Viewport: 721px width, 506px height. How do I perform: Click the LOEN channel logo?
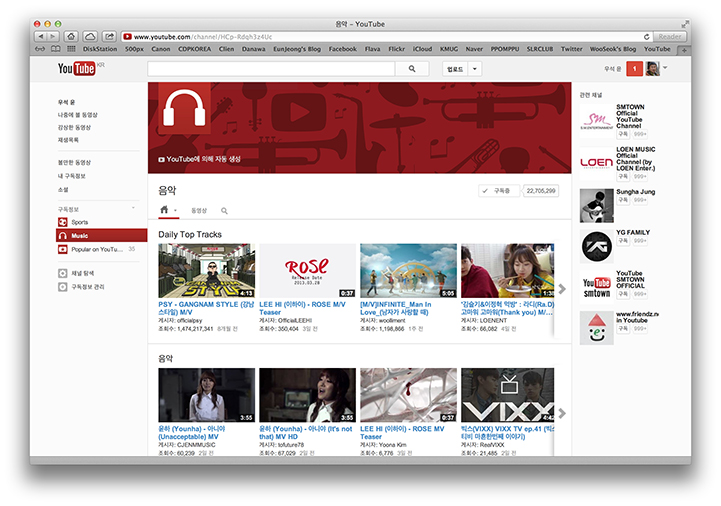[x=596, y=163]
